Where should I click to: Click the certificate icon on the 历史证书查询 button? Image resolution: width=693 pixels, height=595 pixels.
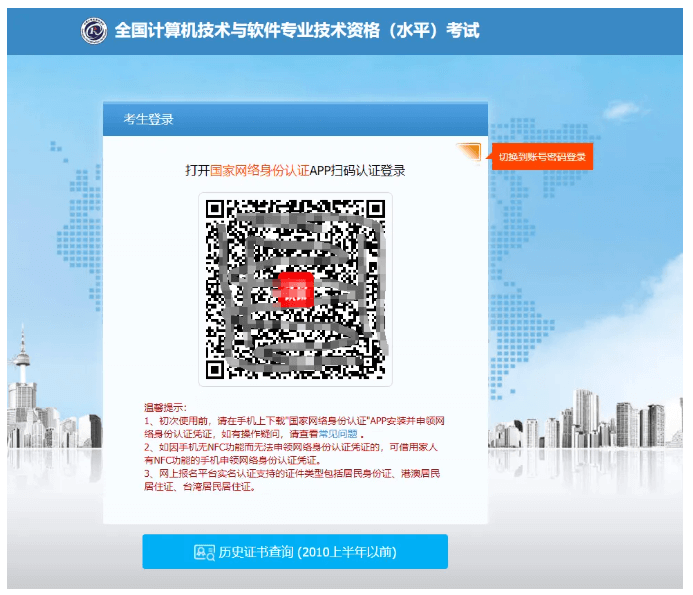[x=204, y=552]
